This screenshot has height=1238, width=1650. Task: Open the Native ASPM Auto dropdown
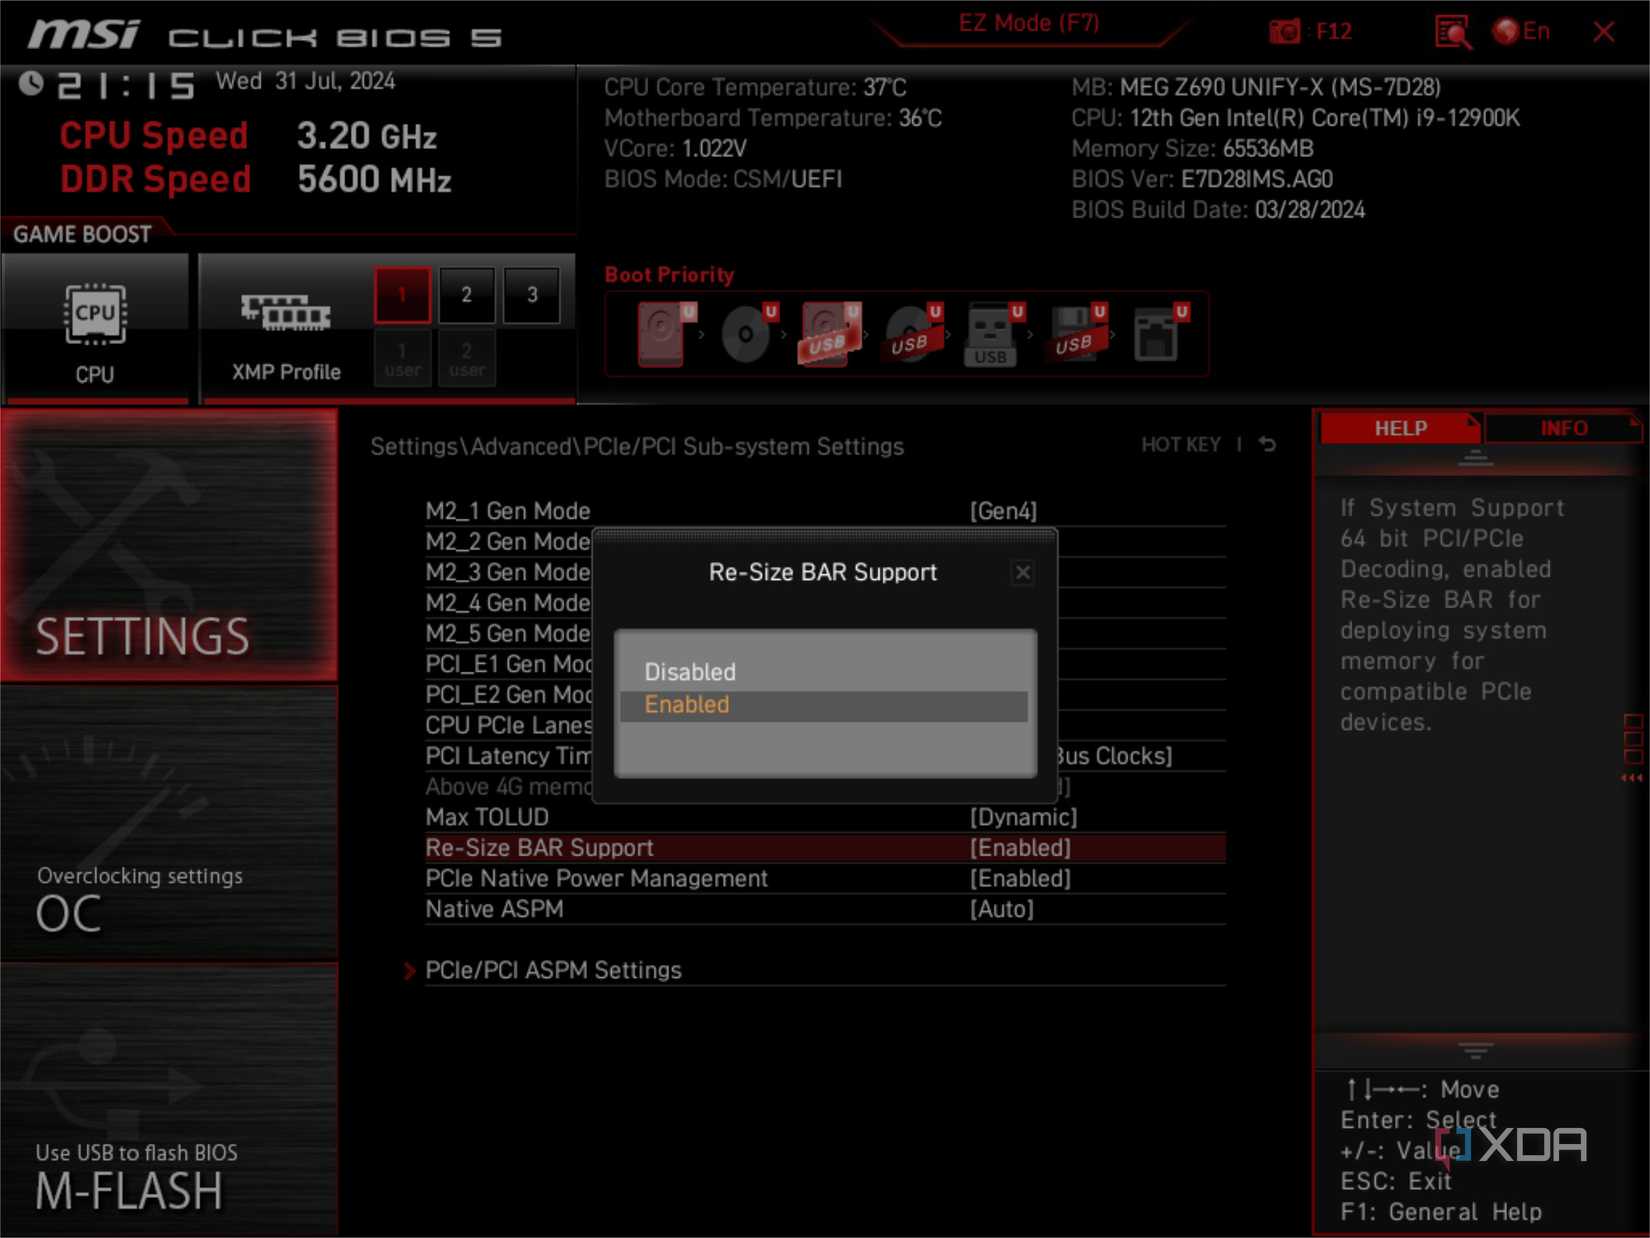click(1002, 909)
